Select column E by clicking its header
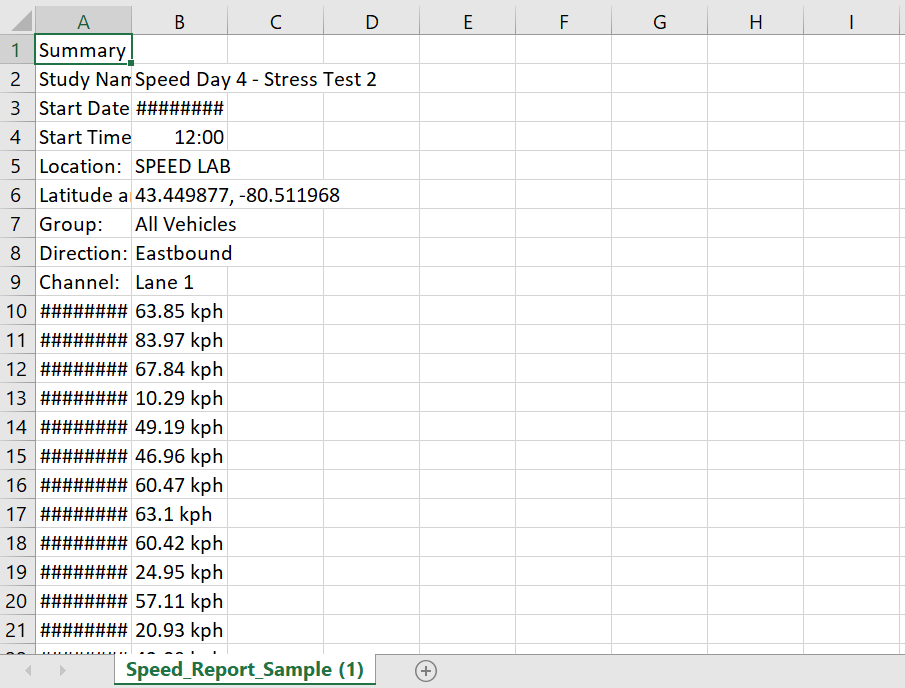This screenshot has height=688, width=905. pos(467,20)
